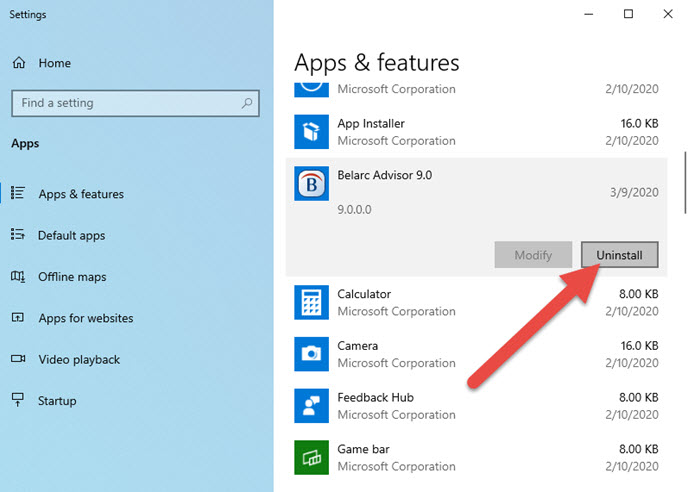Click the Apps sidebar section header

point(25,144)
